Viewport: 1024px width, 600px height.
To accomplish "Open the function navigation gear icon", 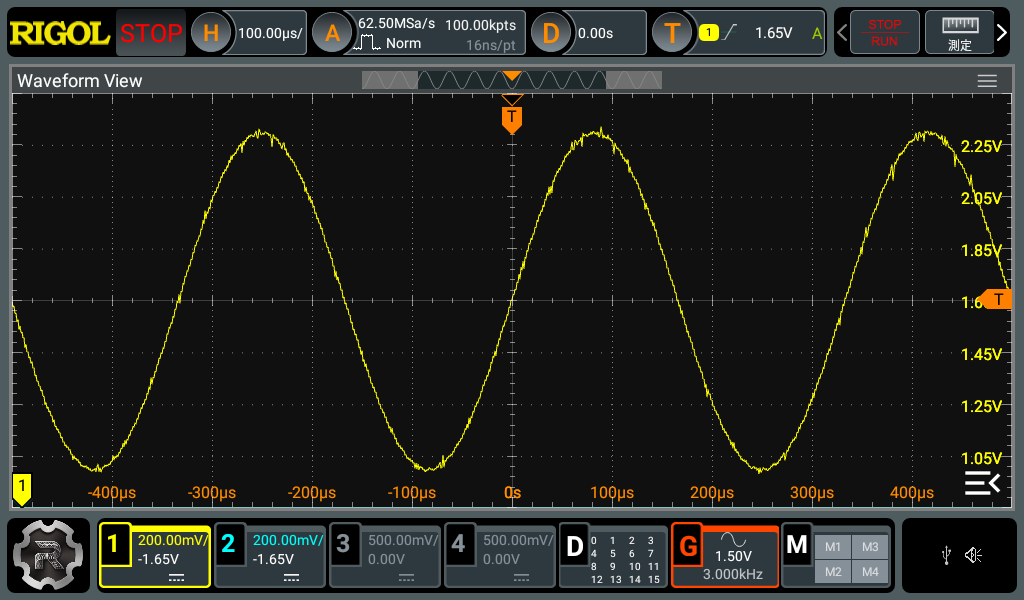I will (48, 555).
